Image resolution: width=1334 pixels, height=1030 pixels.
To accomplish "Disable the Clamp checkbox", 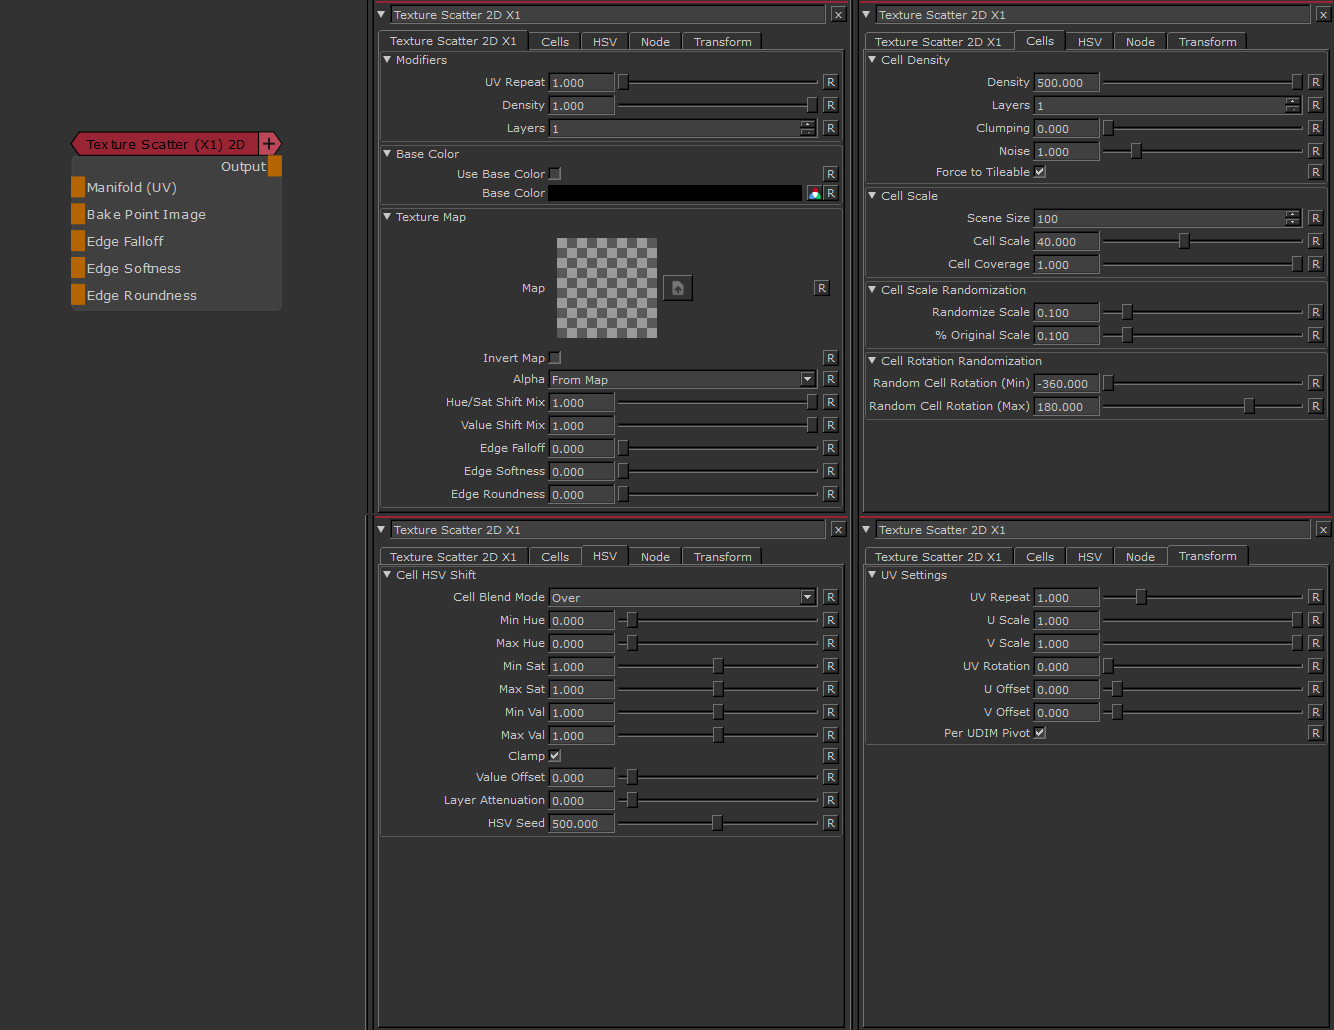I will 555,756.
